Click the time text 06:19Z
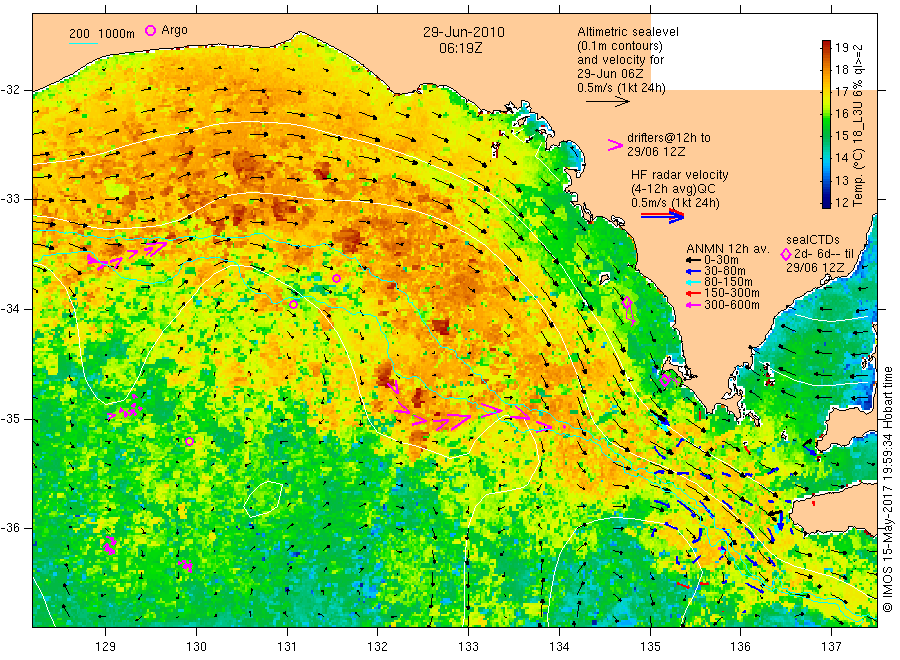The image size is (900, 660). tap(460, 49)
